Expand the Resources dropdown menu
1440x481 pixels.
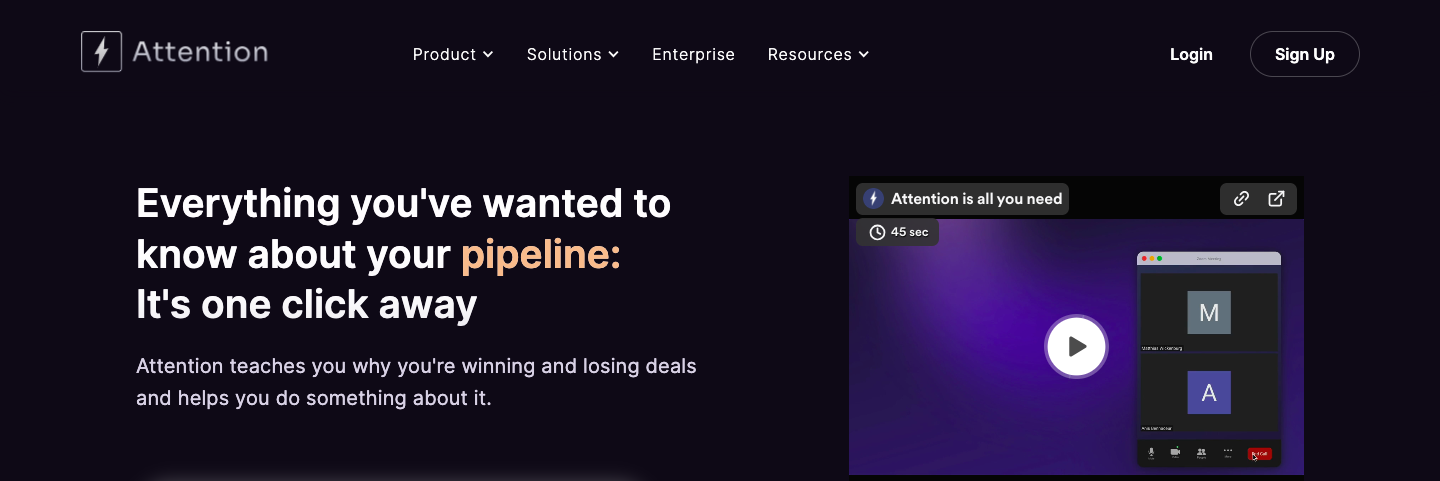(x=818, y=54)
